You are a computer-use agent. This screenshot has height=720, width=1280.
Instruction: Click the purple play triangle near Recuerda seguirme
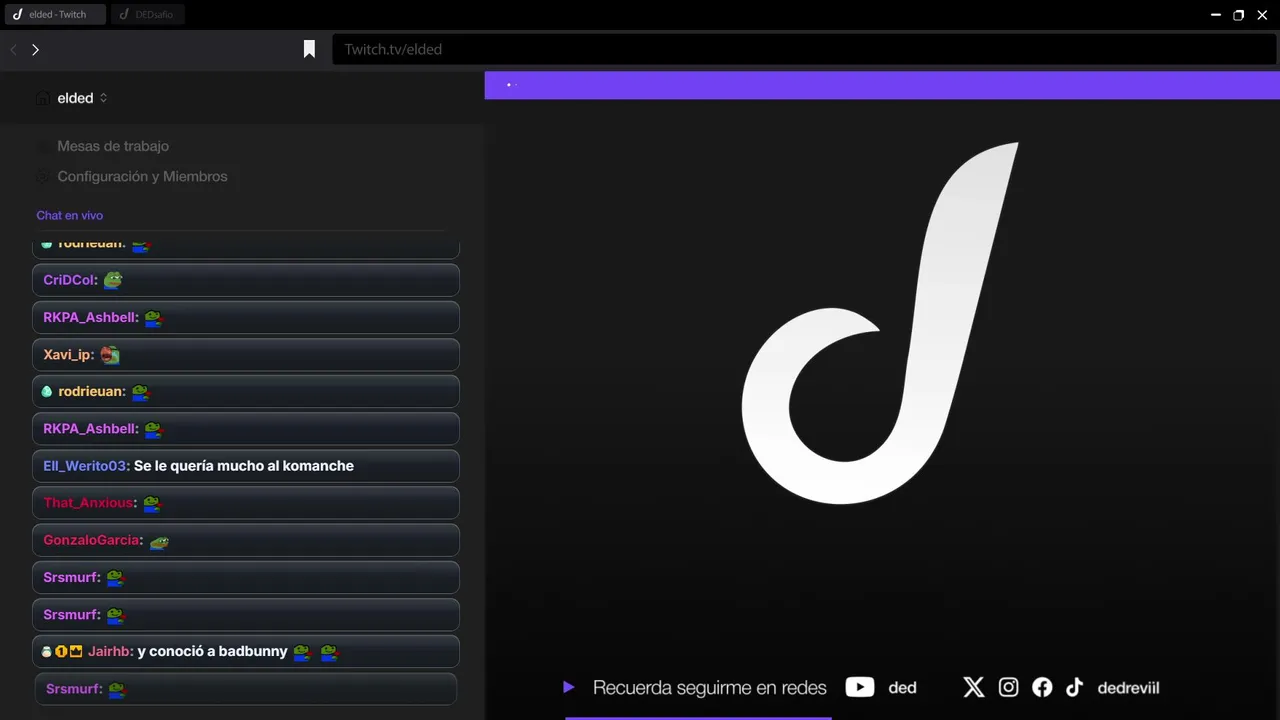point(568,687)
